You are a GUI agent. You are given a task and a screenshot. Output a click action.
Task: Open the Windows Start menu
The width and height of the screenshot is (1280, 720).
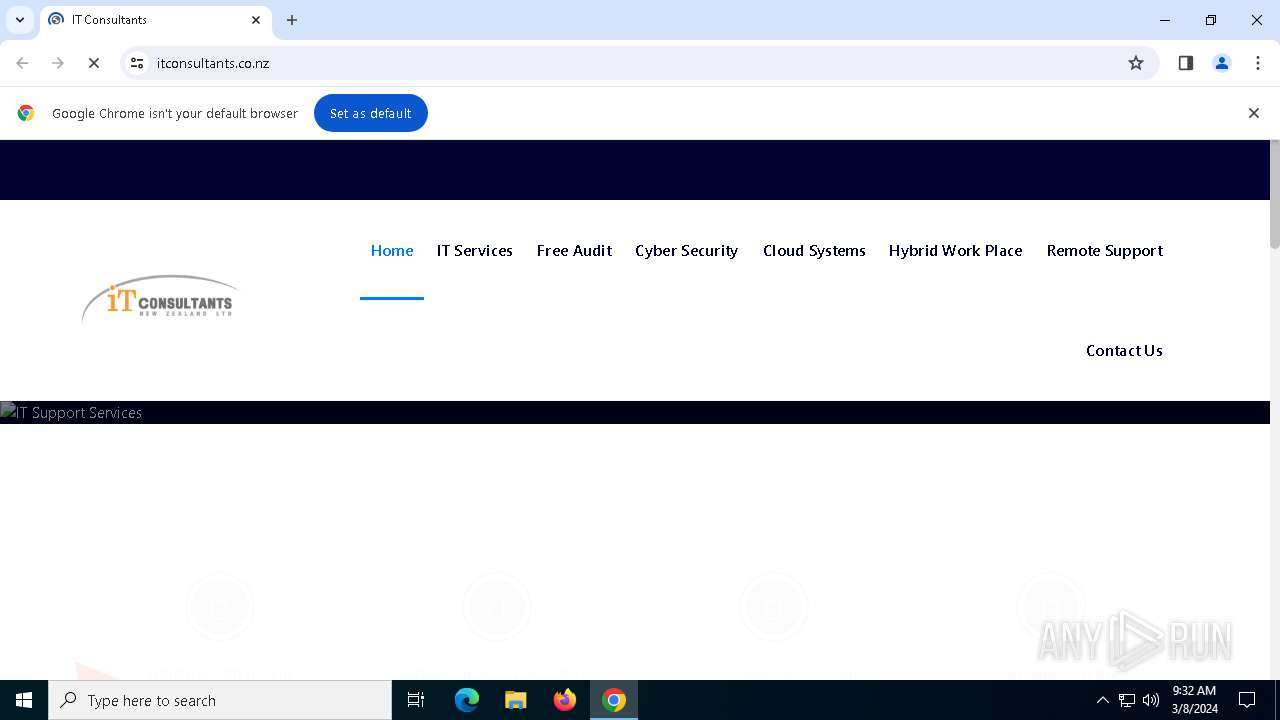click(x=24, y=700)
